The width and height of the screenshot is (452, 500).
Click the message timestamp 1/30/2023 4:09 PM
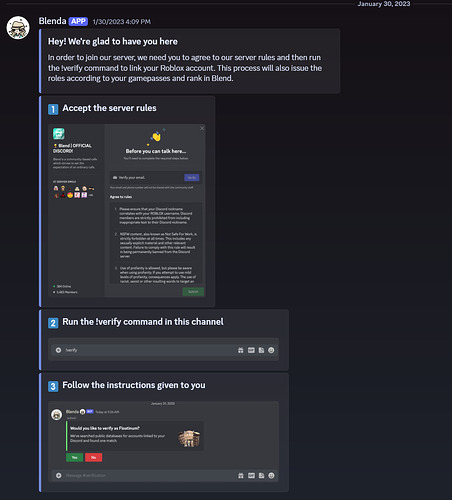[x=122, y=22]
